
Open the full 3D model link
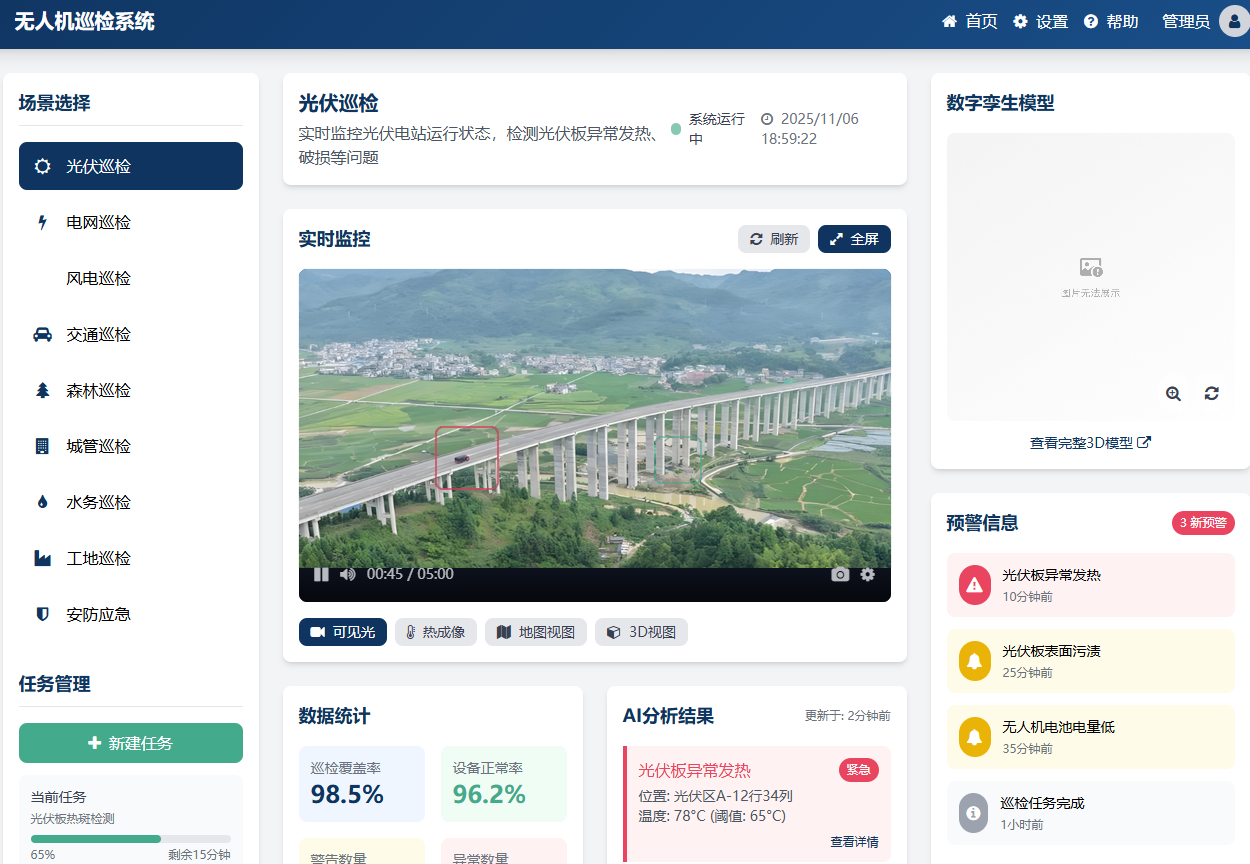pyautogui.click(x=1090, y=443)
